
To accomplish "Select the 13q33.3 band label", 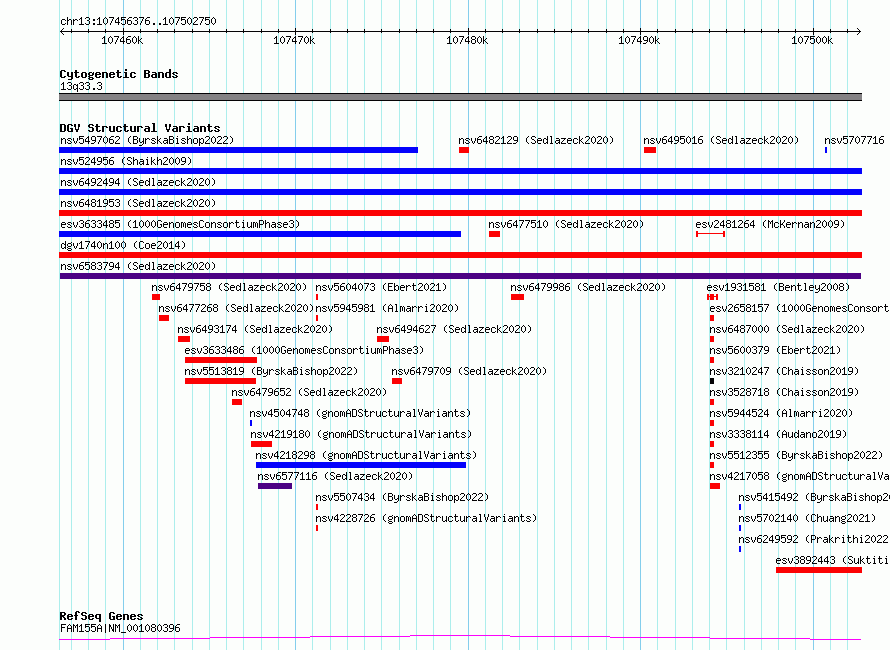I will [x=81, y=86].
